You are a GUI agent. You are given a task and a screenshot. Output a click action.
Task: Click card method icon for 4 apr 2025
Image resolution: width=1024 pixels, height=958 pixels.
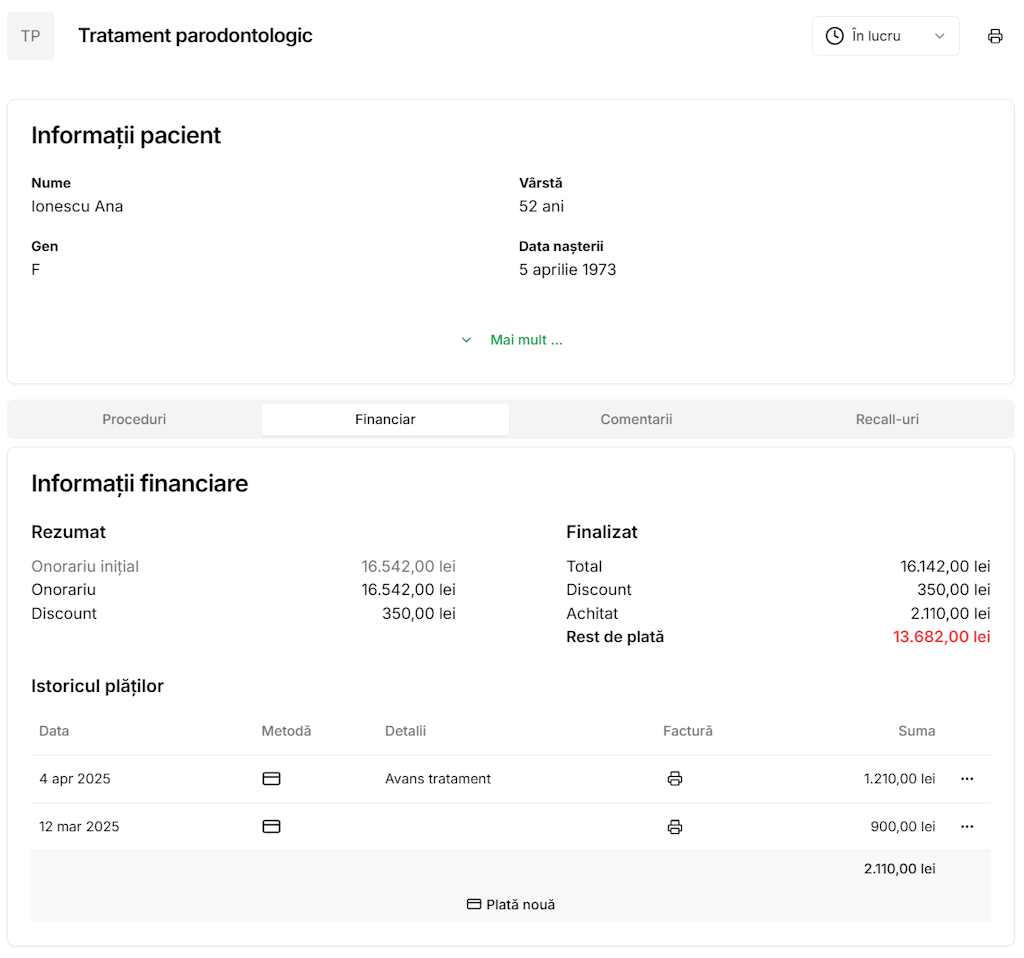click(271, 779)
